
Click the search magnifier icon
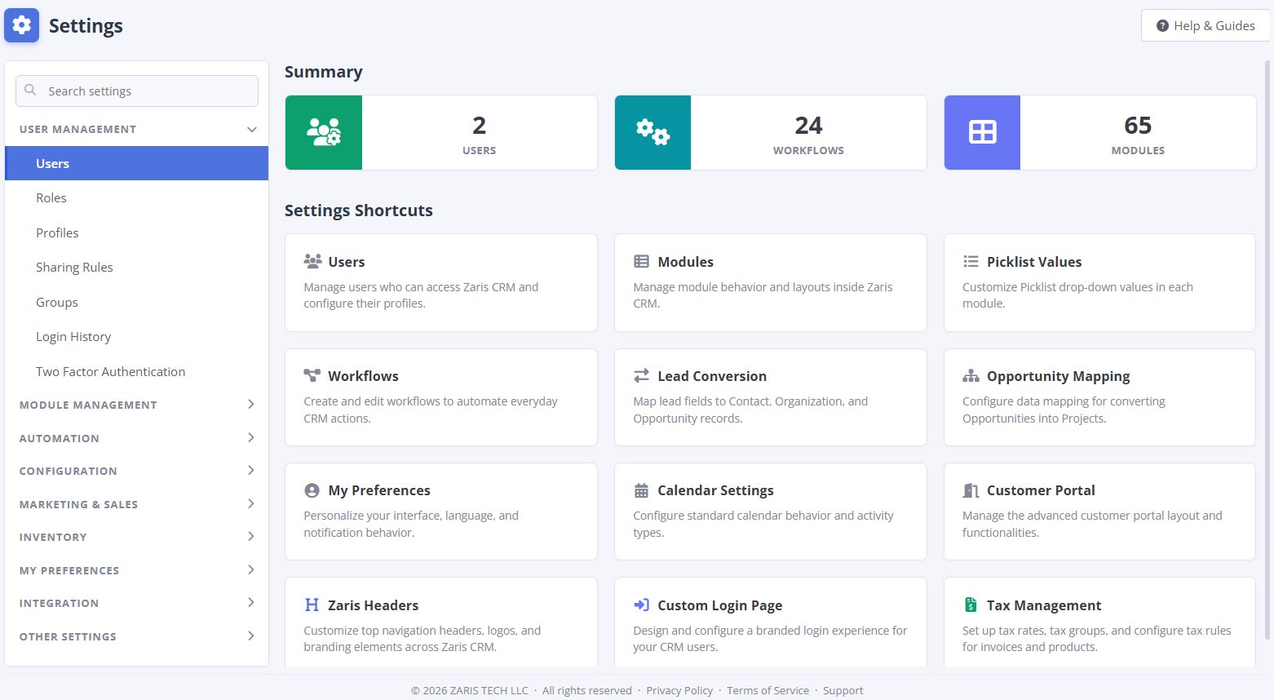pyautogui.click(x=31, y=90)
